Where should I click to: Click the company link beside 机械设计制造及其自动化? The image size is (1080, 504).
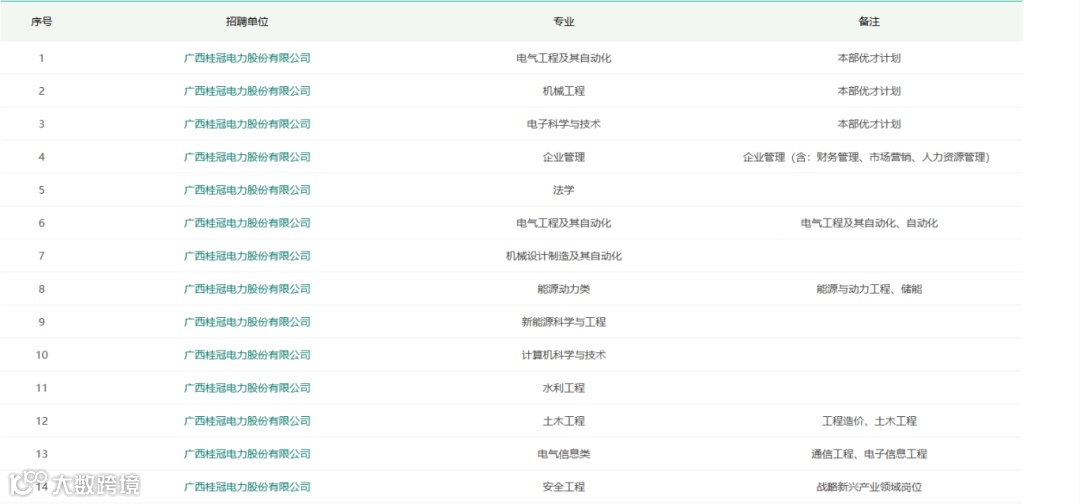247,256
